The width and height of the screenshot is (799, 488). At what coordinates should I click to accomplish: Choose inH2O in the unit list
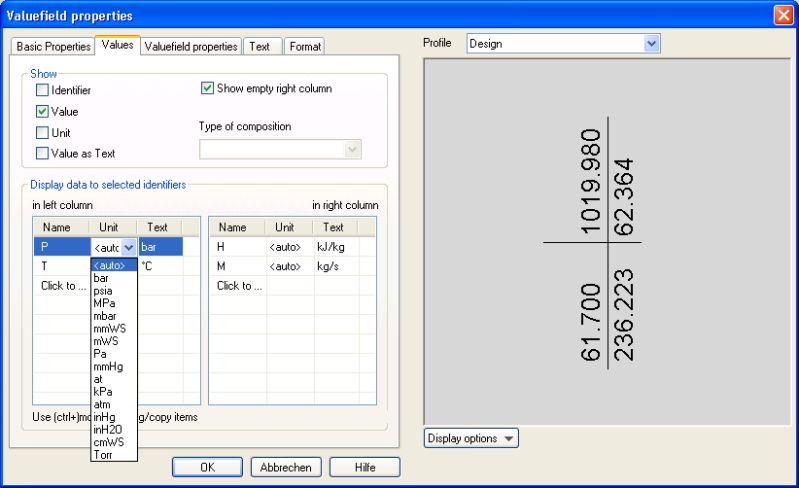click(x=114, y=429)
